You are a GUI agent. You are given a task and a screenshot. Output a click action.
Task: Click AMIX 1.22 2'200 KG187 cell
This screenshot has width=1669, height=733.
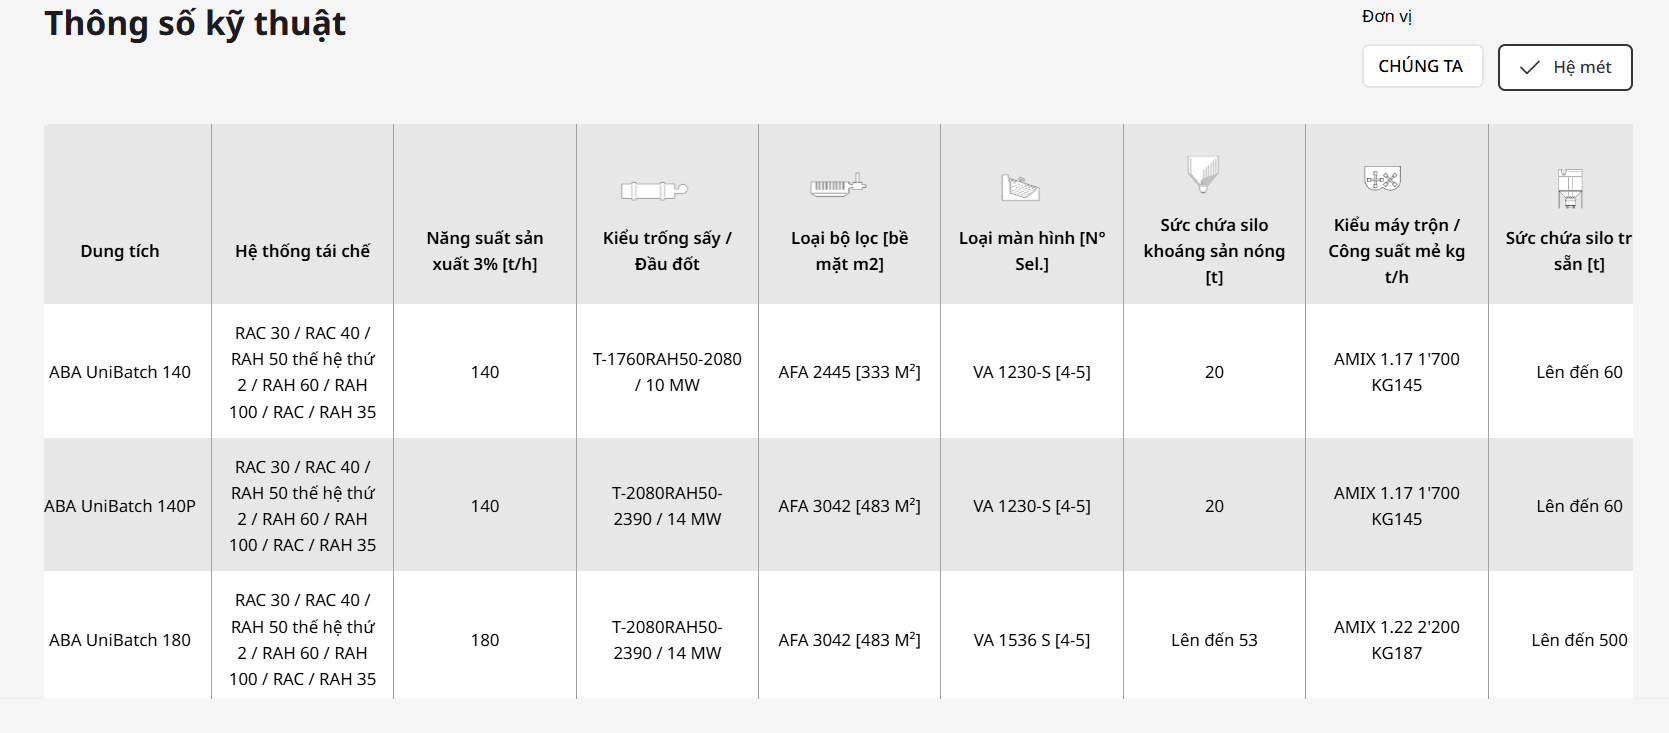tap(1396, 640)
